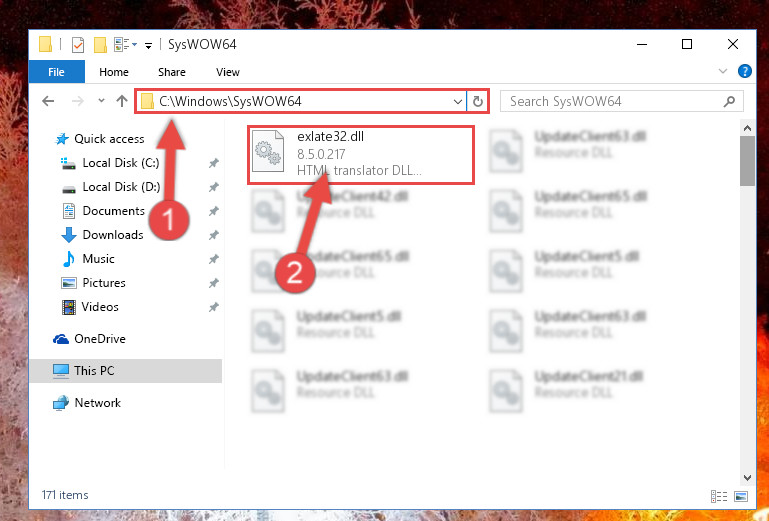Image resolution: width=769 pixels, height=521 pixels.
Task: Click the pin icon beside Local Disk (D:)
Action: click(x=213, y=187)
